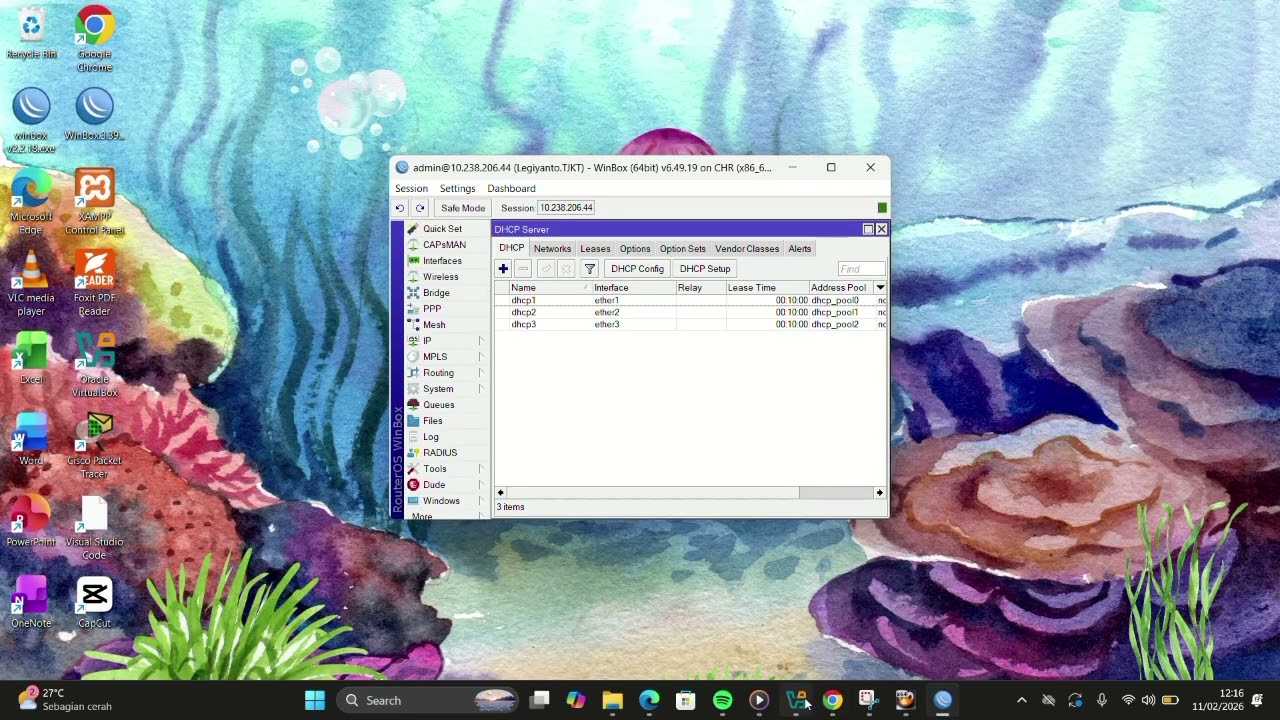Image resolution: width=1280 pixels, height=720 pixels.
Task: Open VLC media player desktop icon
Action: (x=31, y=284)
